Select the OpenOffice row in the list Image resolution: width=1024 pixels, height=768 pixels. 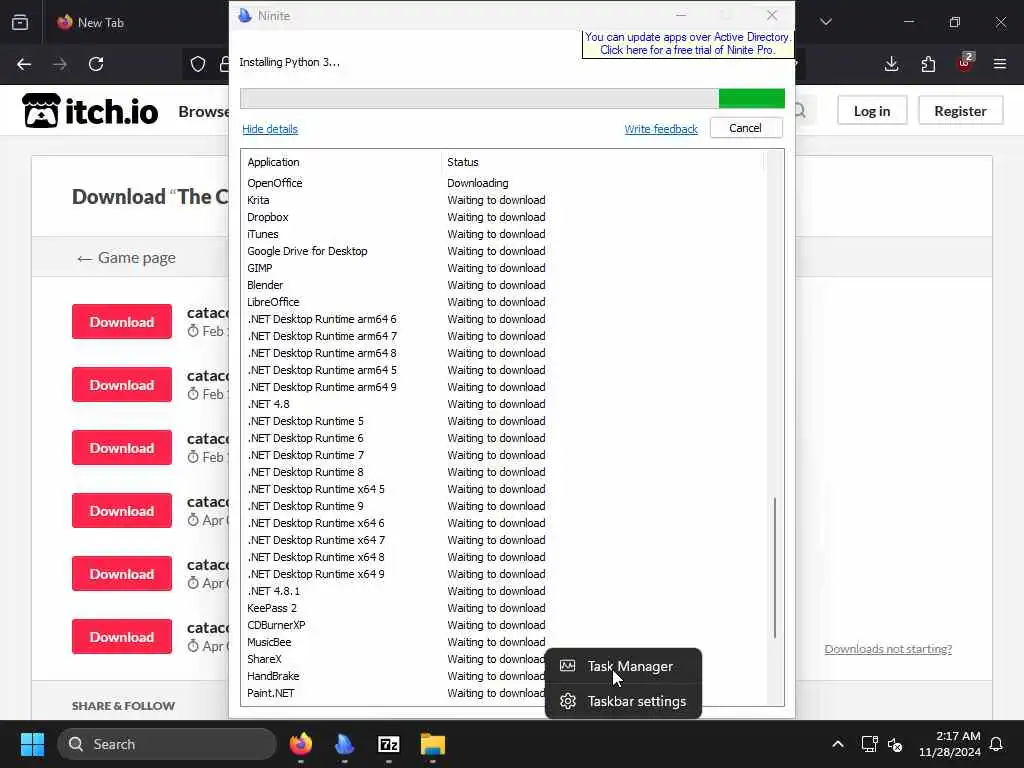pyautogui.click(x=503, y=183)
